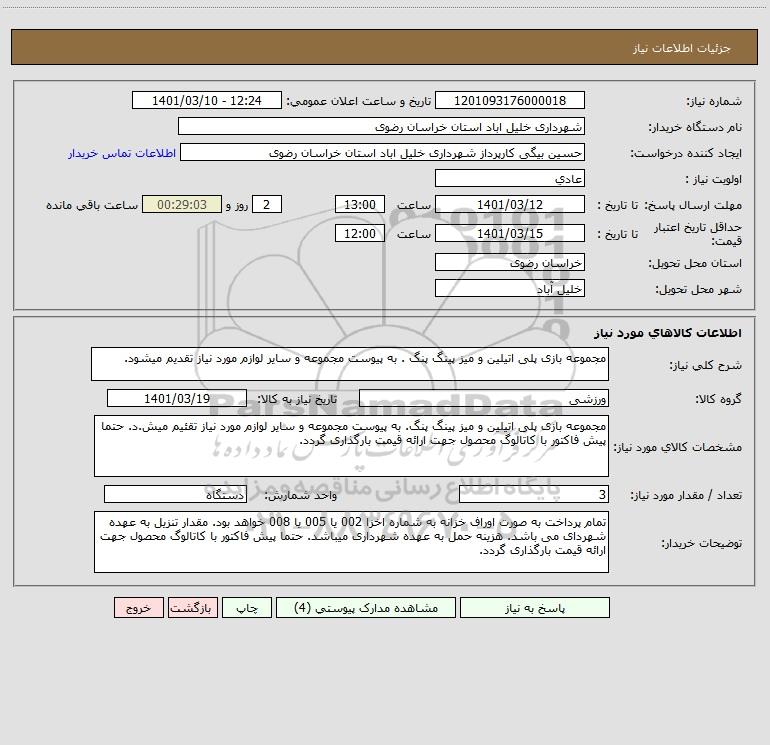Screen dimensions: 770x745
Task: Click the label اولویت نیاز
Action: click(714, 179)
